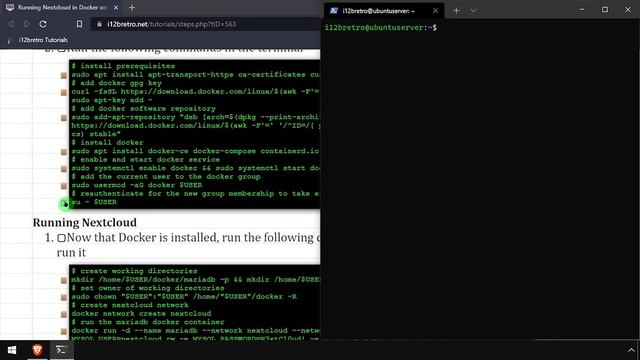
Task: Copy the systemctl enable docker command
Action: pyautogui.click(x=64, y=169)
